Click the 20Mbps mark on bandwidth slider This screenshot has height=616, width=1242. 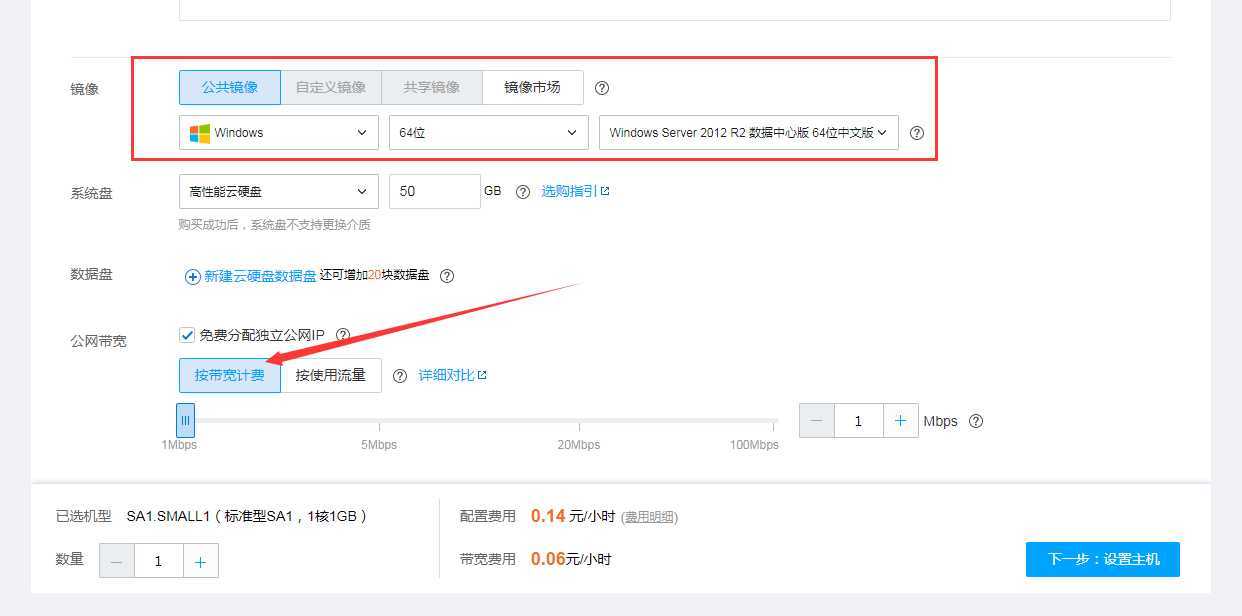(x=579, y=444)
